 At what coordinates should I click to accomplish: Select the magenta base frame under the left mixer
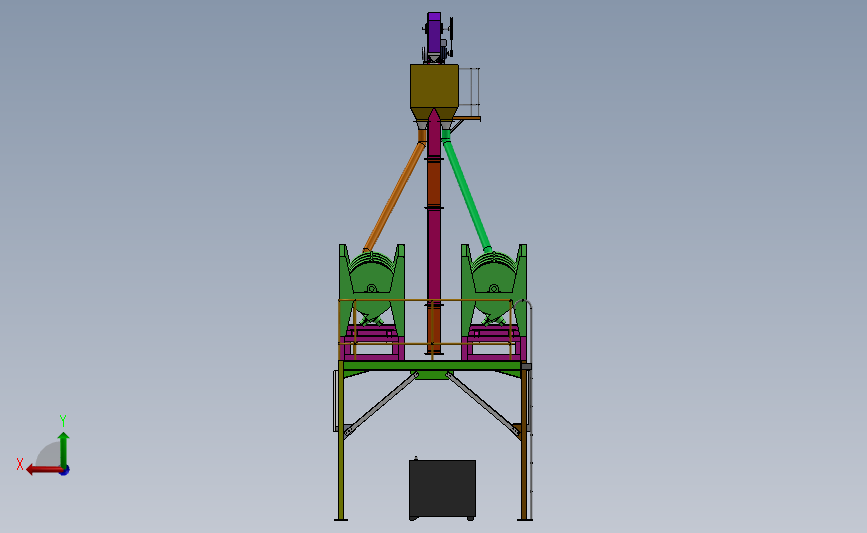coord(372,344)
